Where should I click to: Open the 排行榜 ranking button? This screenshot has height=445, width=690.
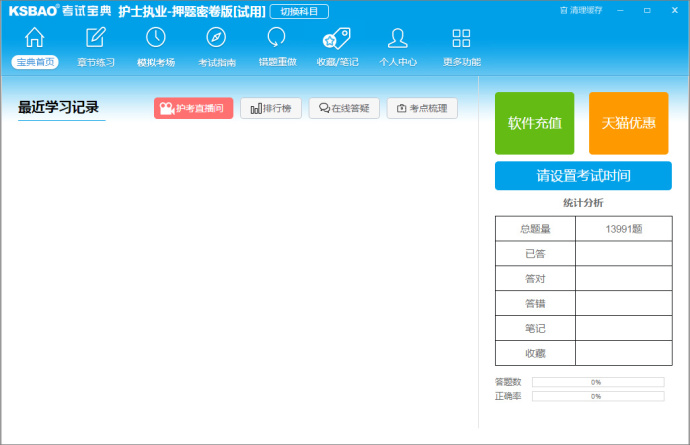[271, 108]
